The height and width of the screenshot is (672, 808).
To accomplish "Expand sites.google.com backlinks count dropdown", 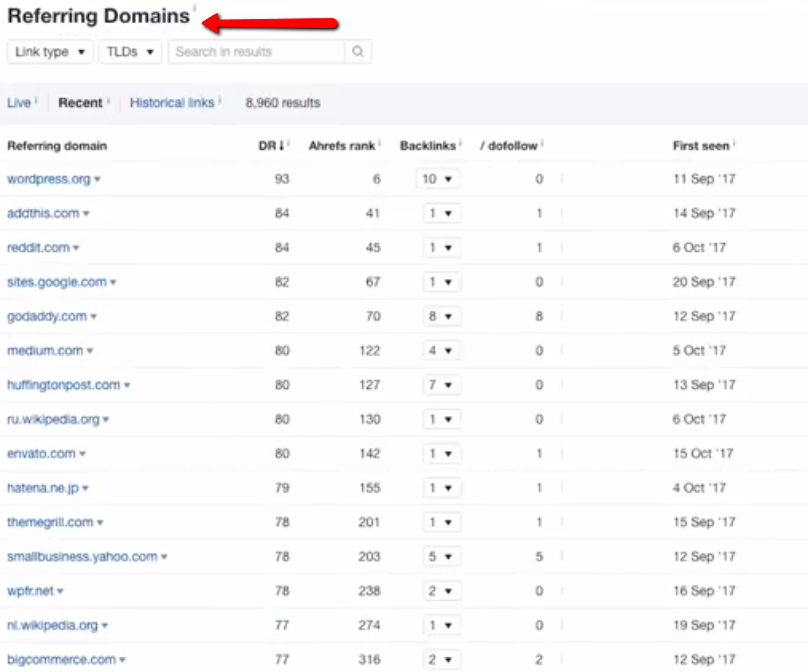I will pos(442,282).
